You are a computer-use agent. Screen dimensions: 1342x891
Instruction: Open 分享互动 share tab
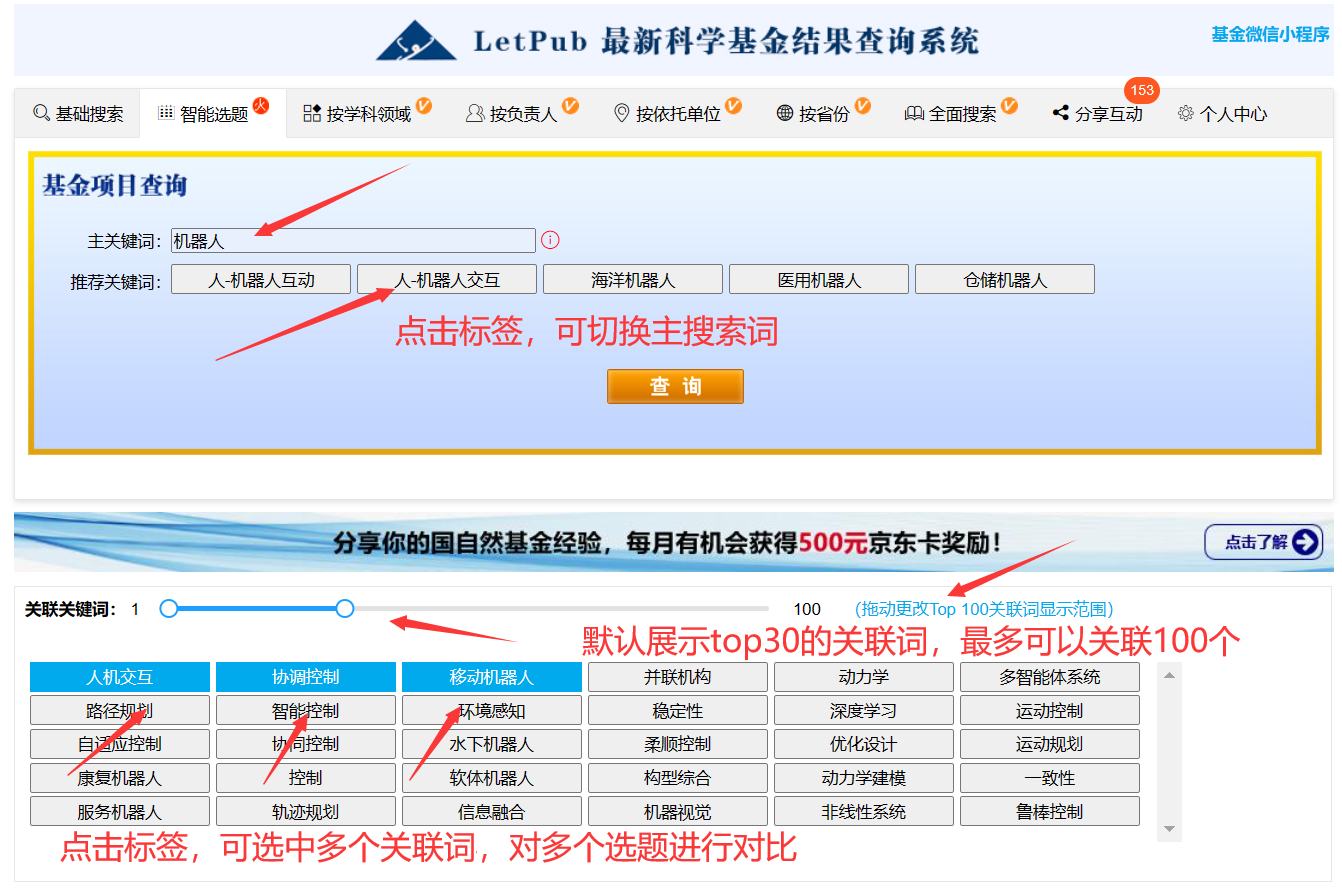[1097, 114]
